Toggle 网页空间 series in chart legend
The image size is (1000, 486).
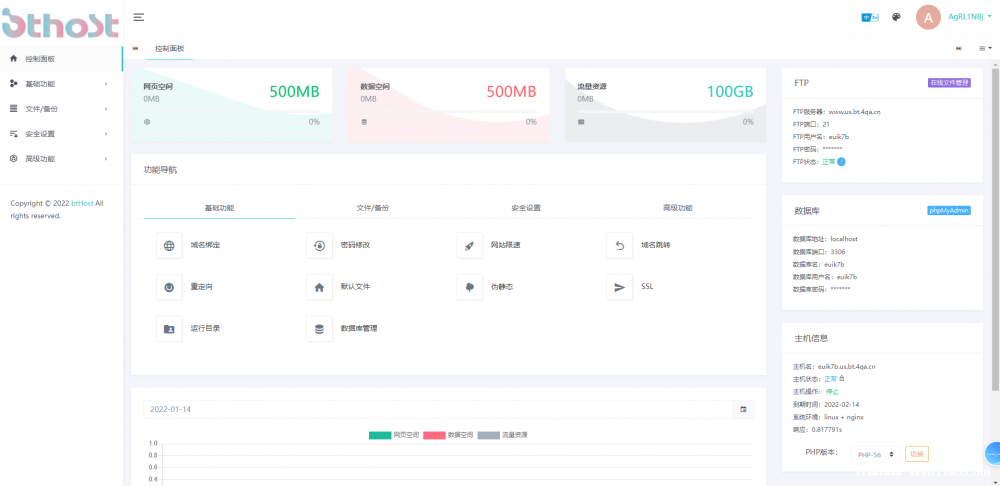pos(393,435)
